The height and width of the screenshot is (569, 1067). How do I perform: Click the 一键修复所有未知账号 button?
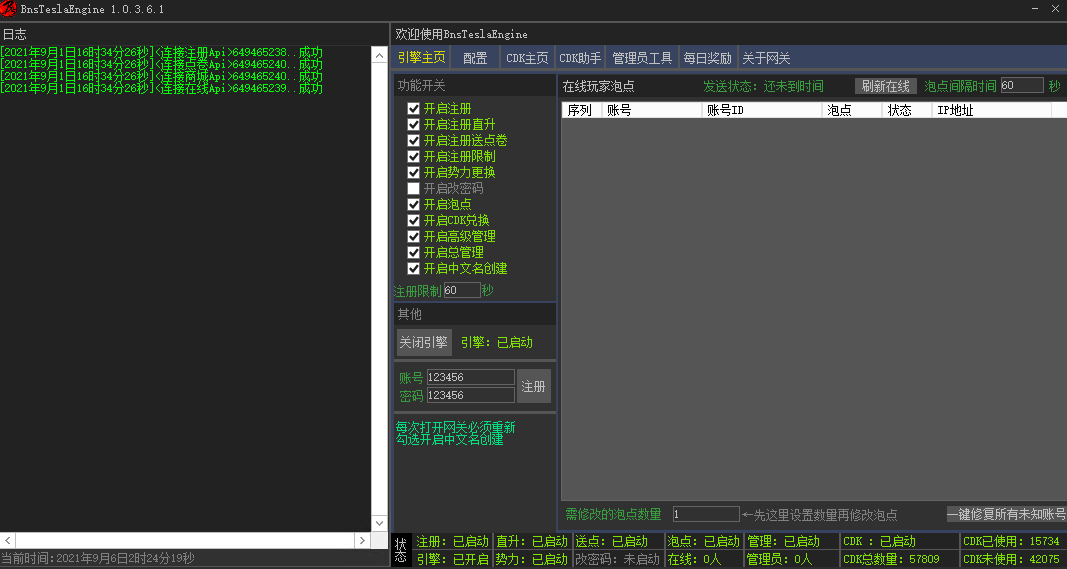click(1006, 514)
